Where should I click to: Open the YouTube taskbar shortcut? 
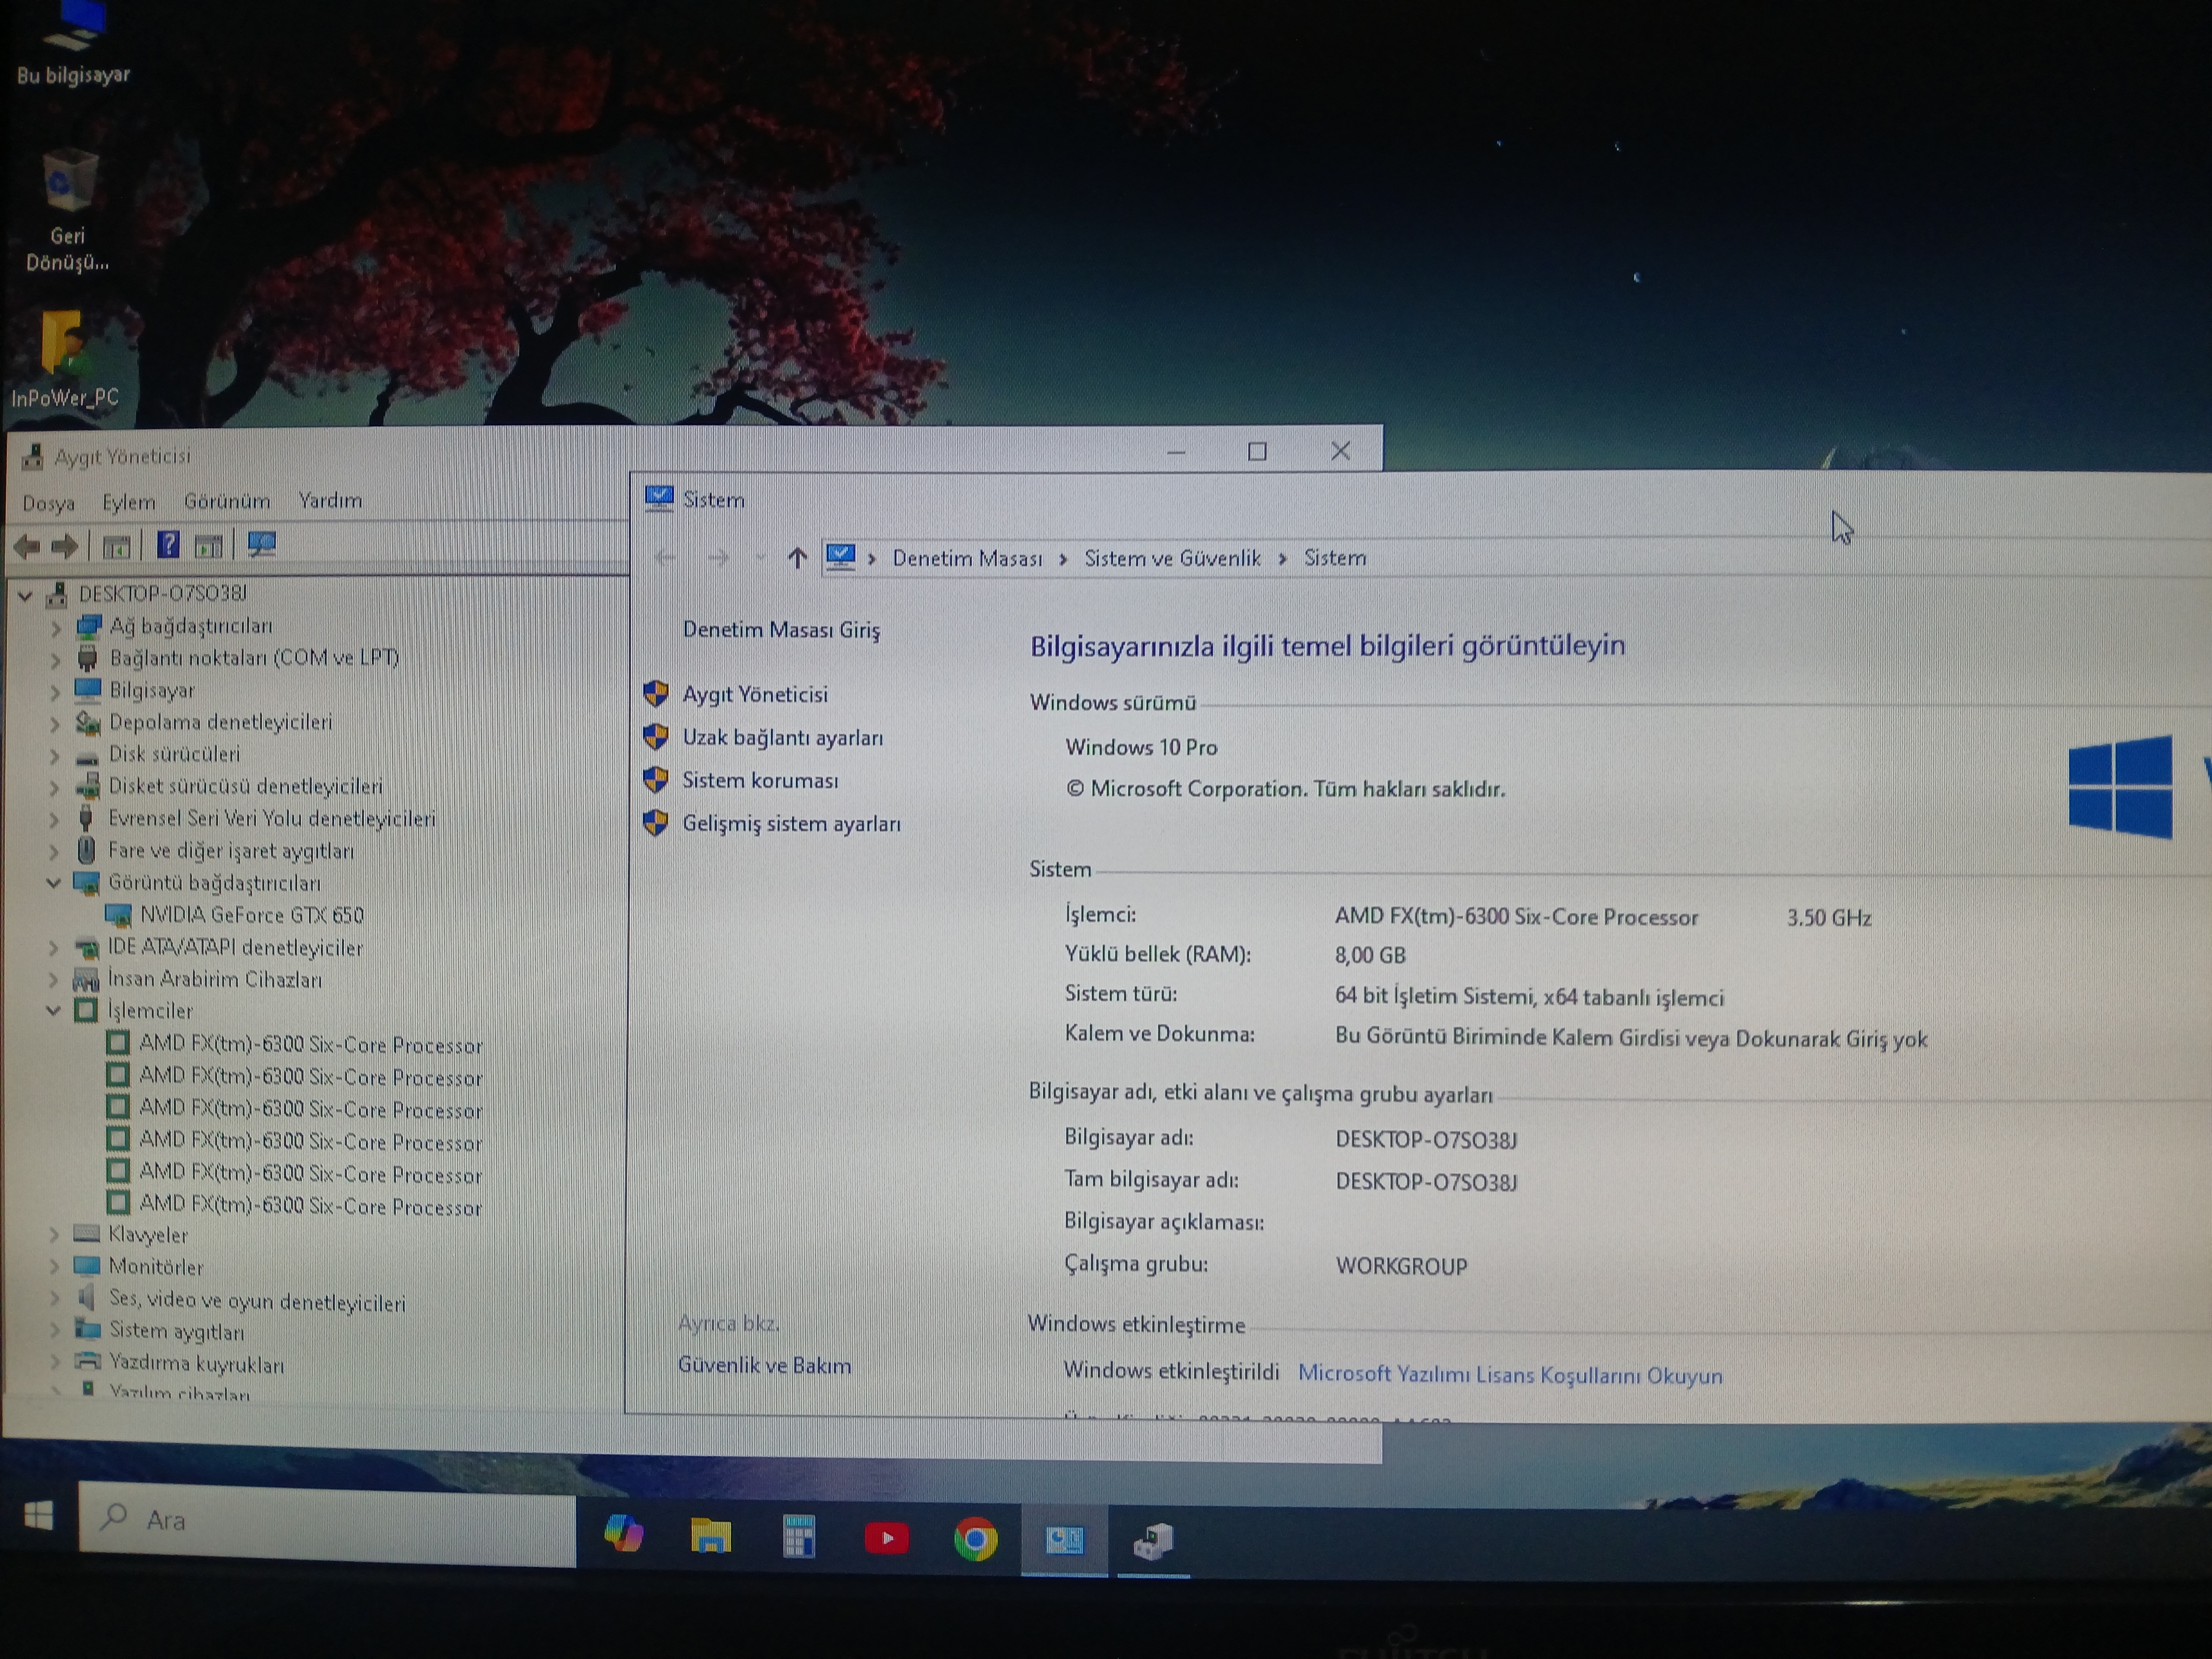[886, 1538]
